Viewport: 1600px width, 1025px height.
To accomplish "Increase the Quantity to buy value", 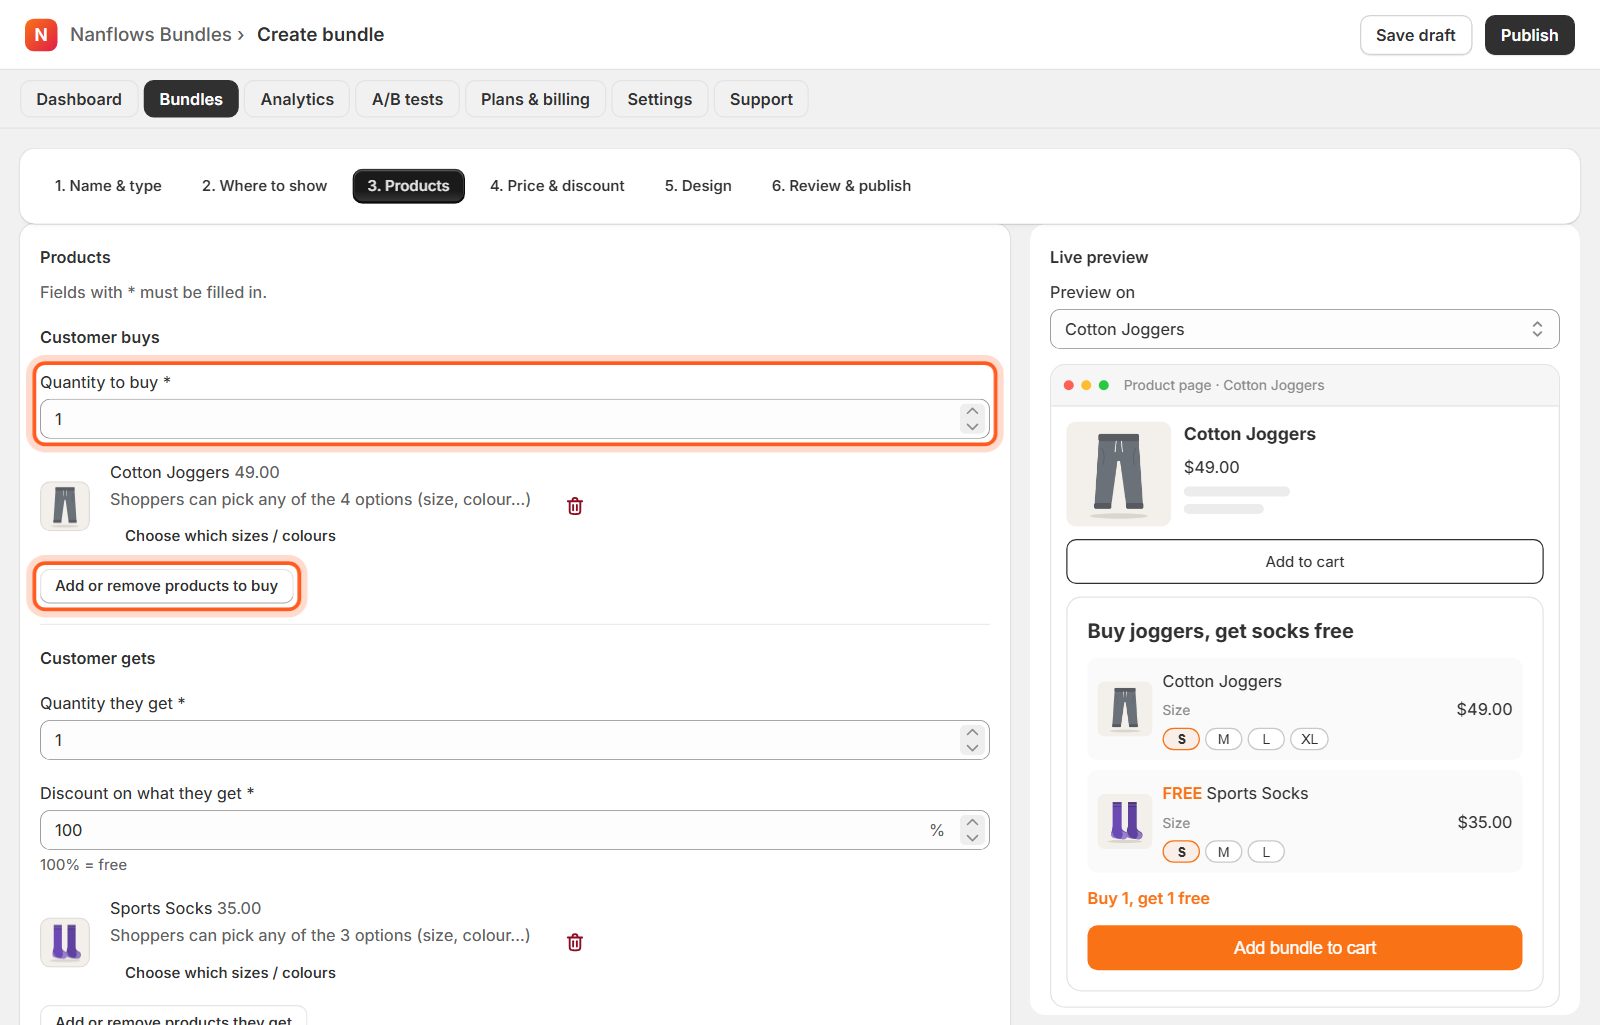I will [972, 411].
